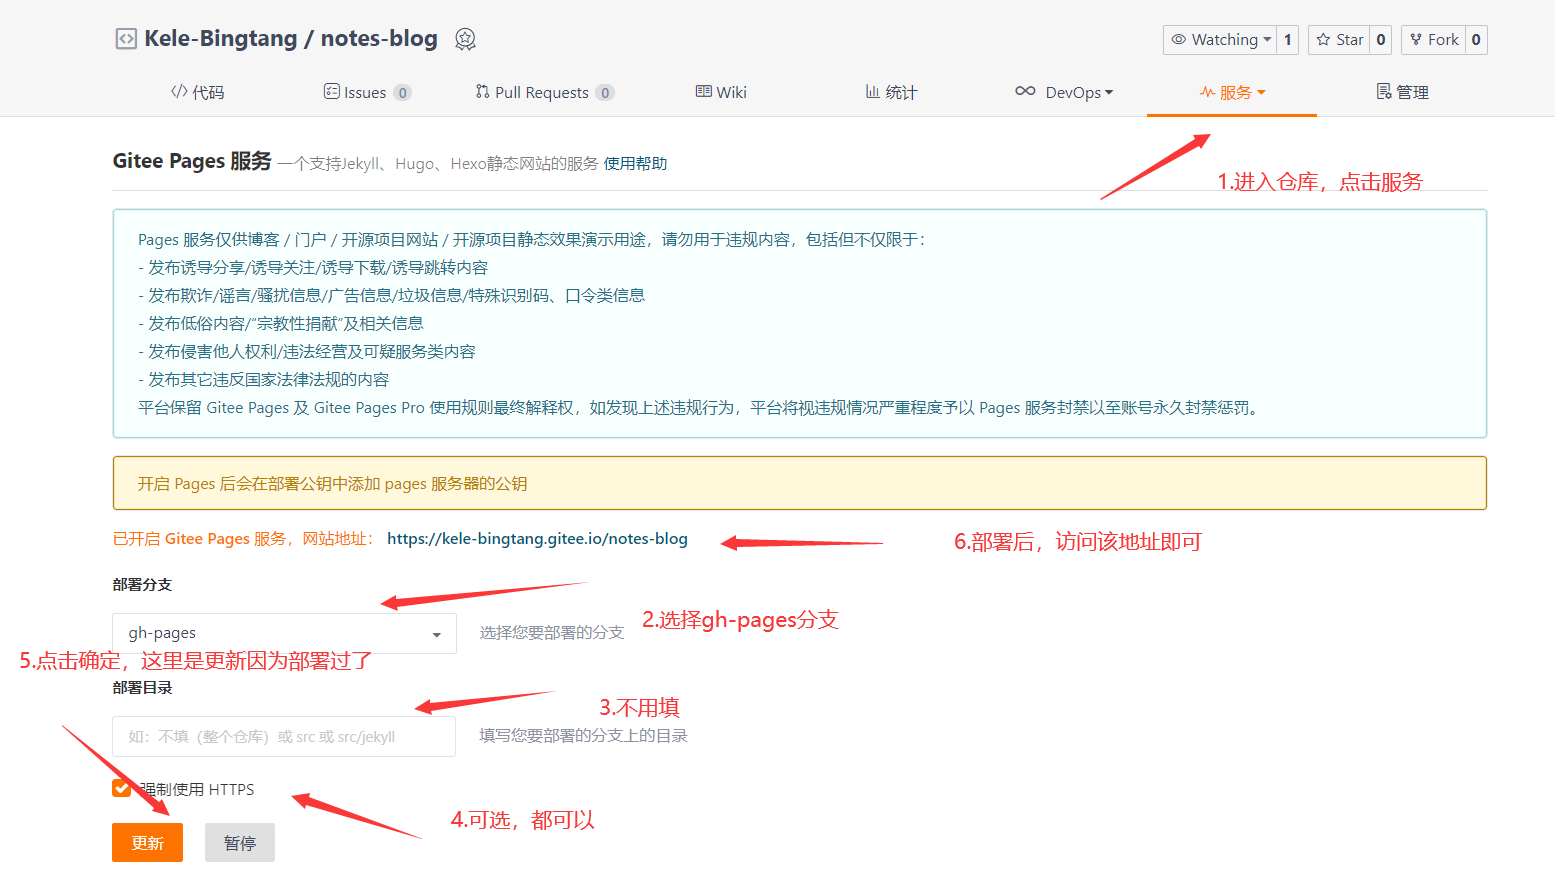
Task: Click the watchers count 1
Action: [x=1288, y=40]
